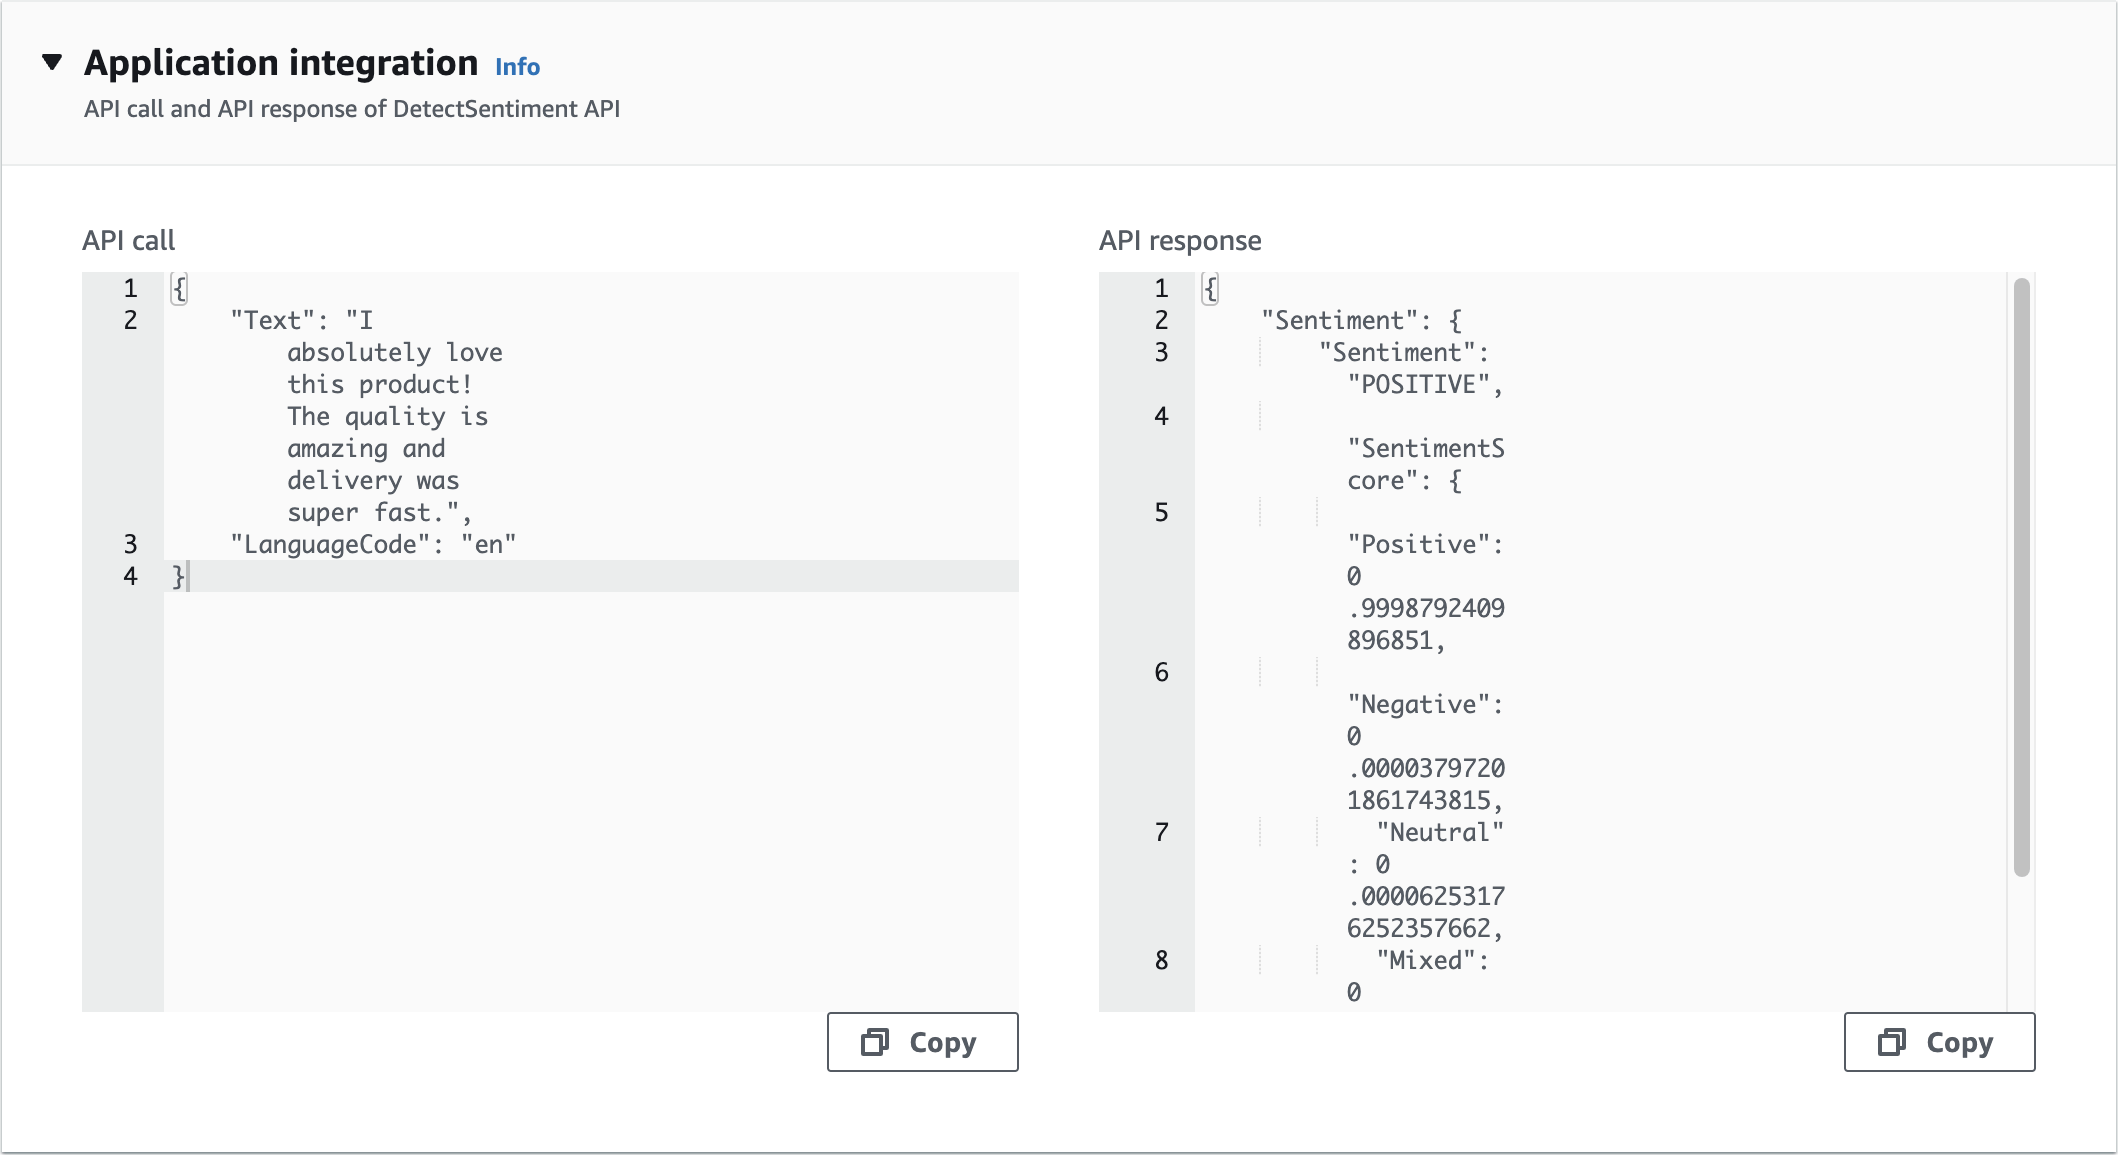The height and width of the screenshot is (1155, 2118).
Task: Place cursor on closing brace line 4
Action: pos(179,576)
